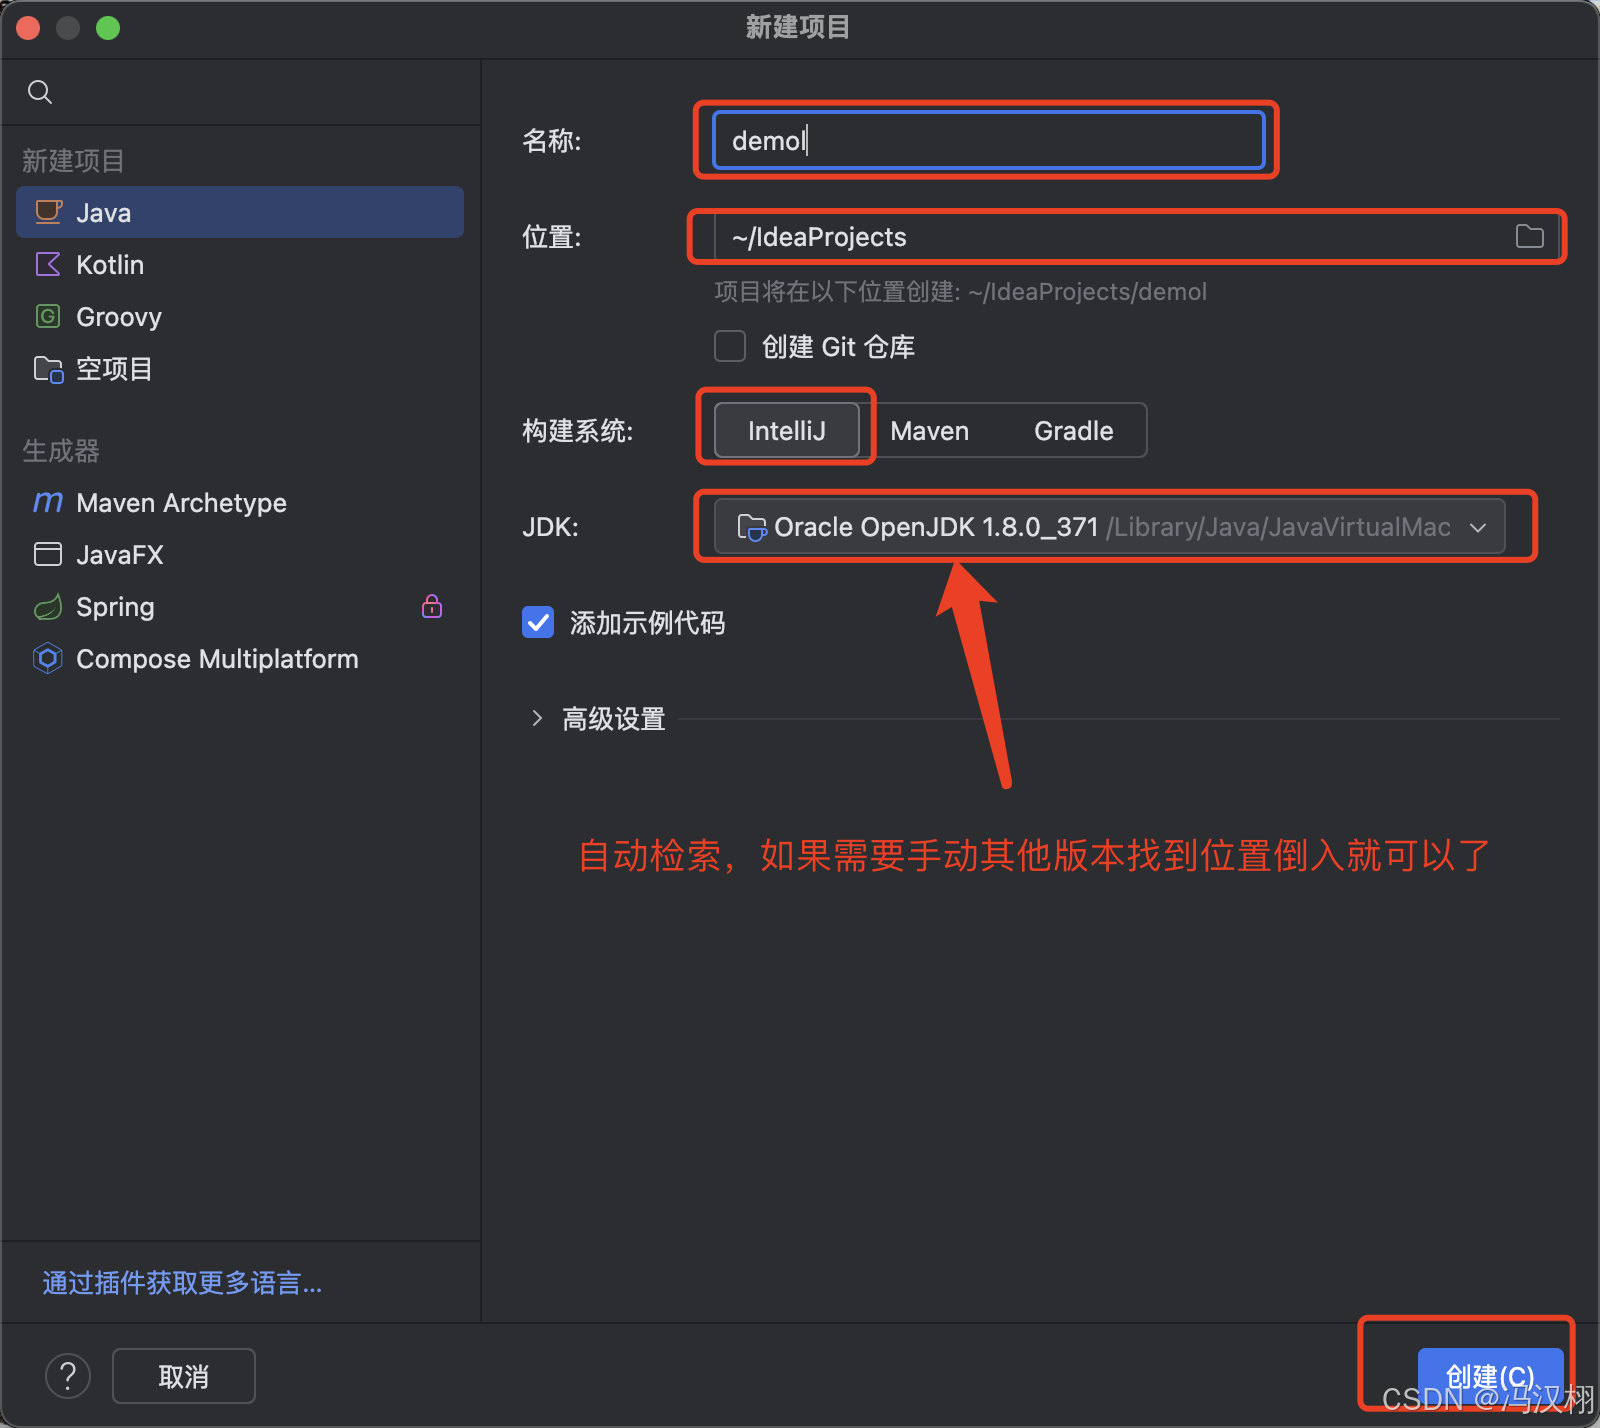
Task: Open 通过插件获取更多语言 link
Action: point(182,1282)
